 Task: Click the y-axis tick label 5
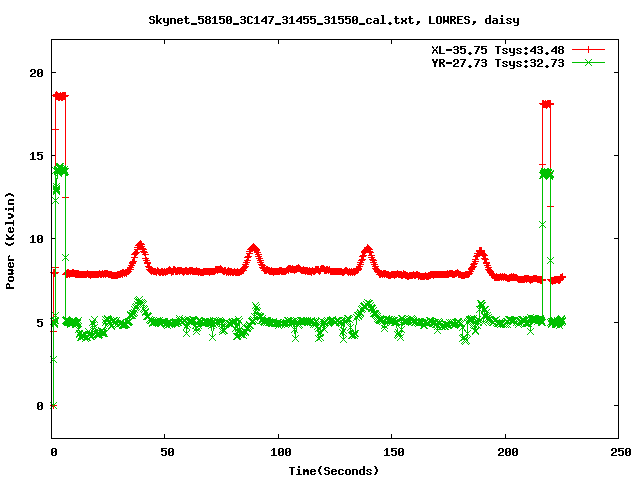(40, 323)
